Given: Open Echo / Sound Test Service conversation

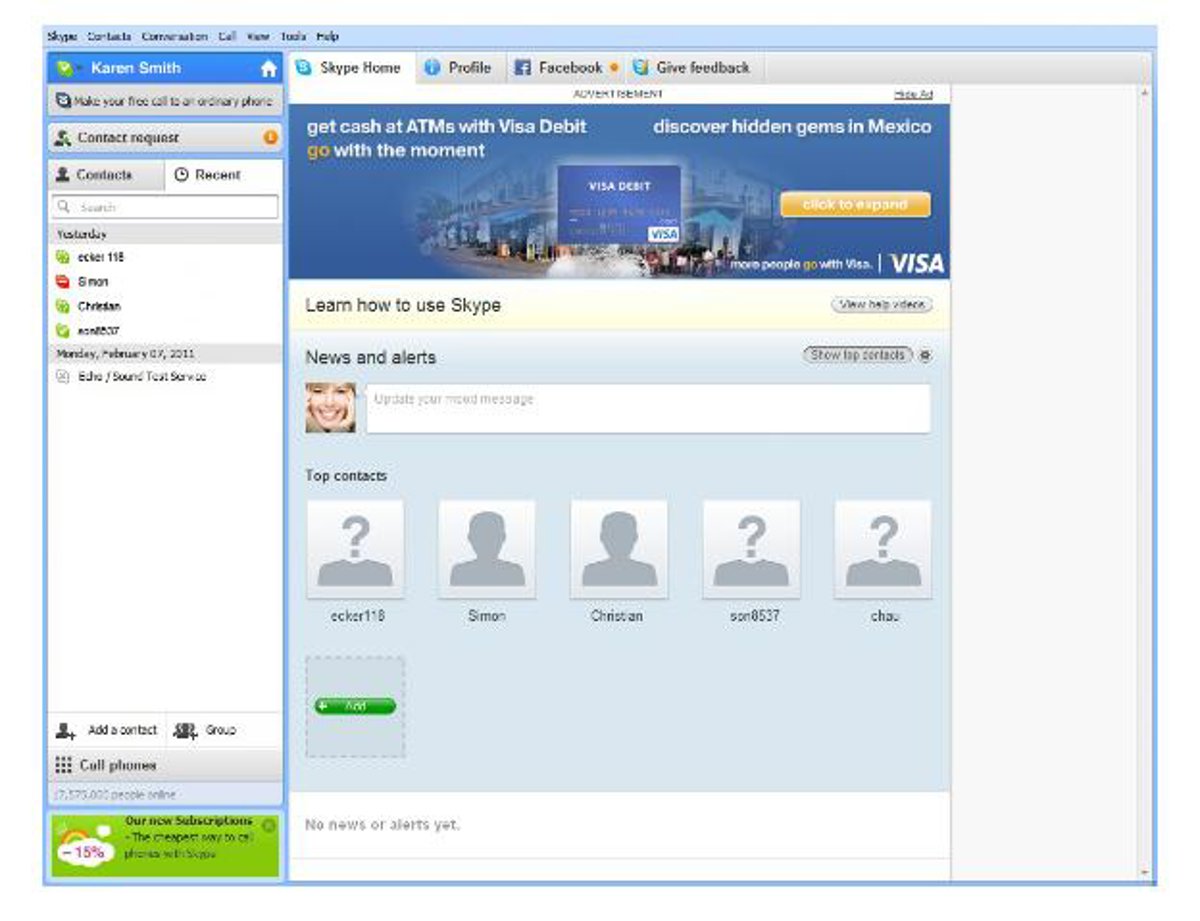Looking at the screenshot, I should click(x=141, y=377).
